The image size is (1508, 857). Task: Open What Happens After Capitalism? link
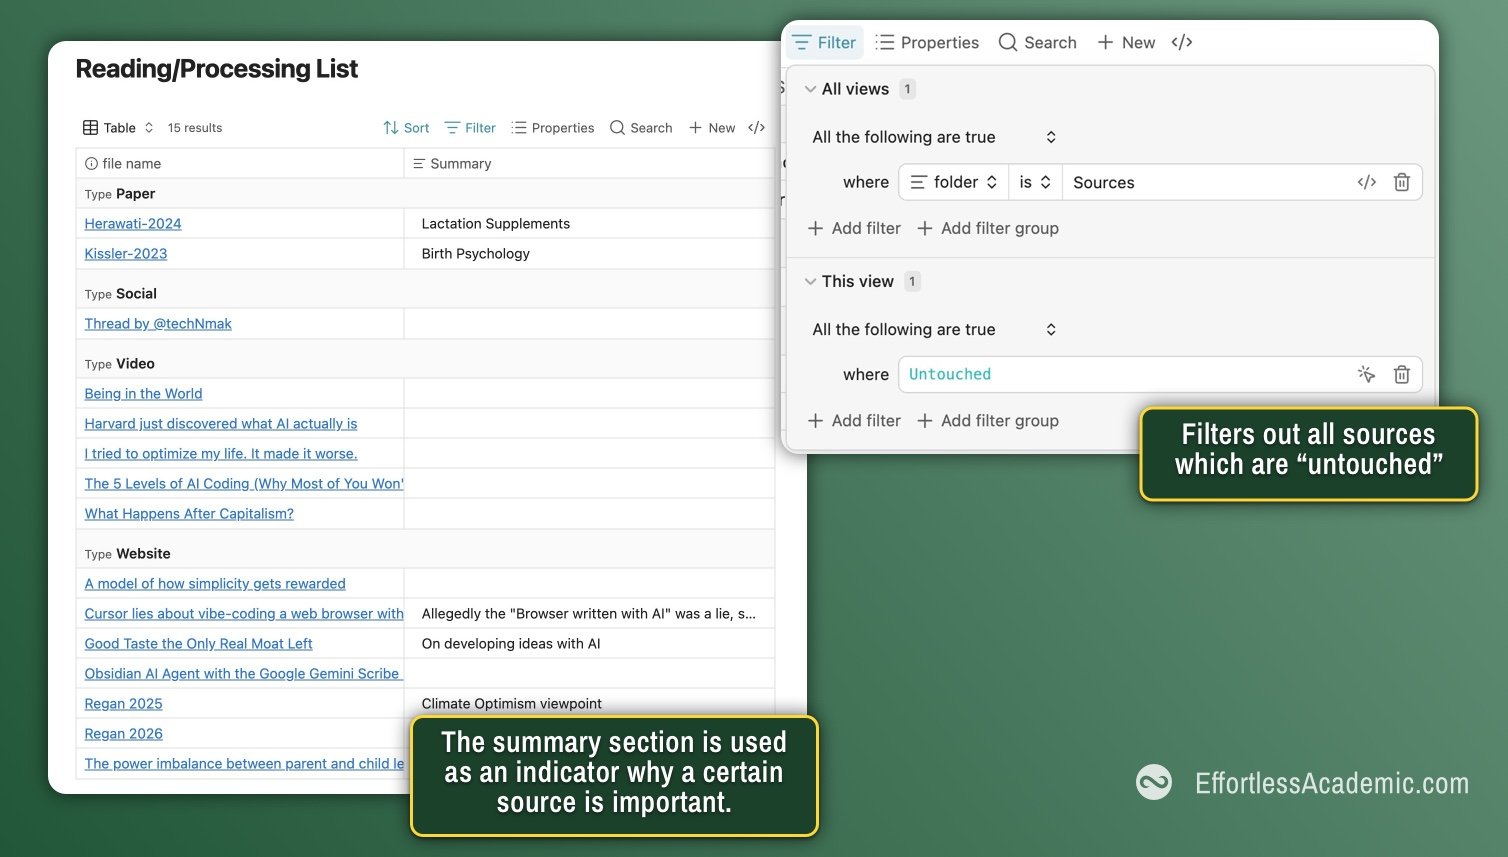click(189, 514)
